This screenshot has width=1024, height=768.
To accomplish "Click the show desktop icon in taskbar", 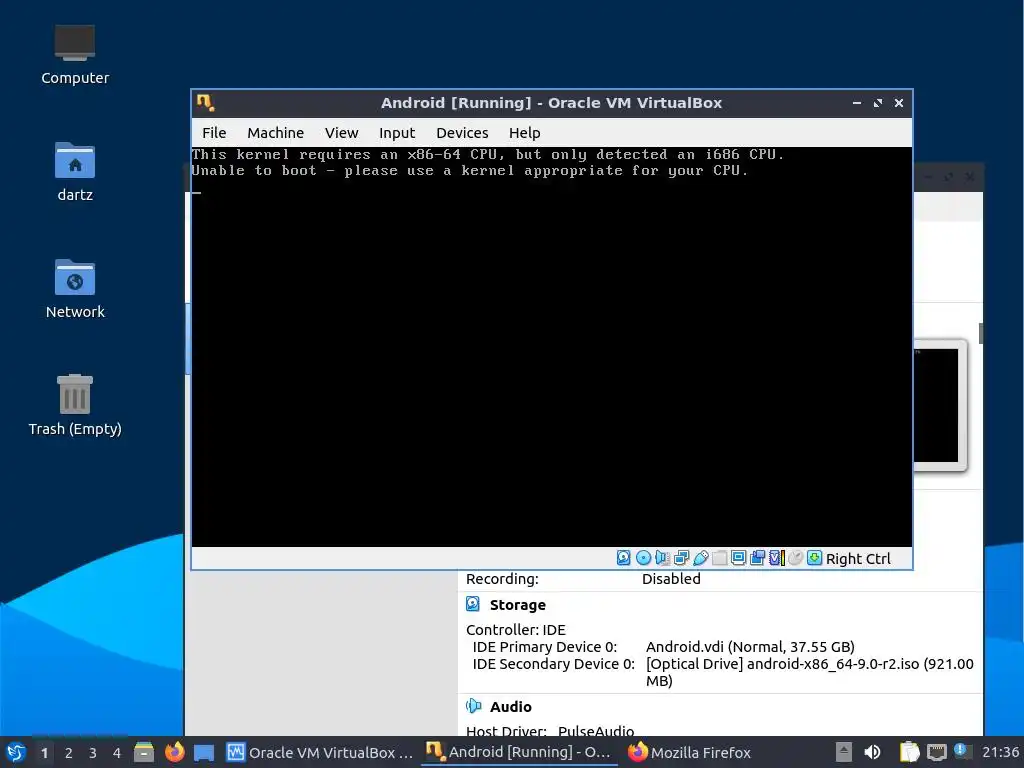I will coord(204,752).
